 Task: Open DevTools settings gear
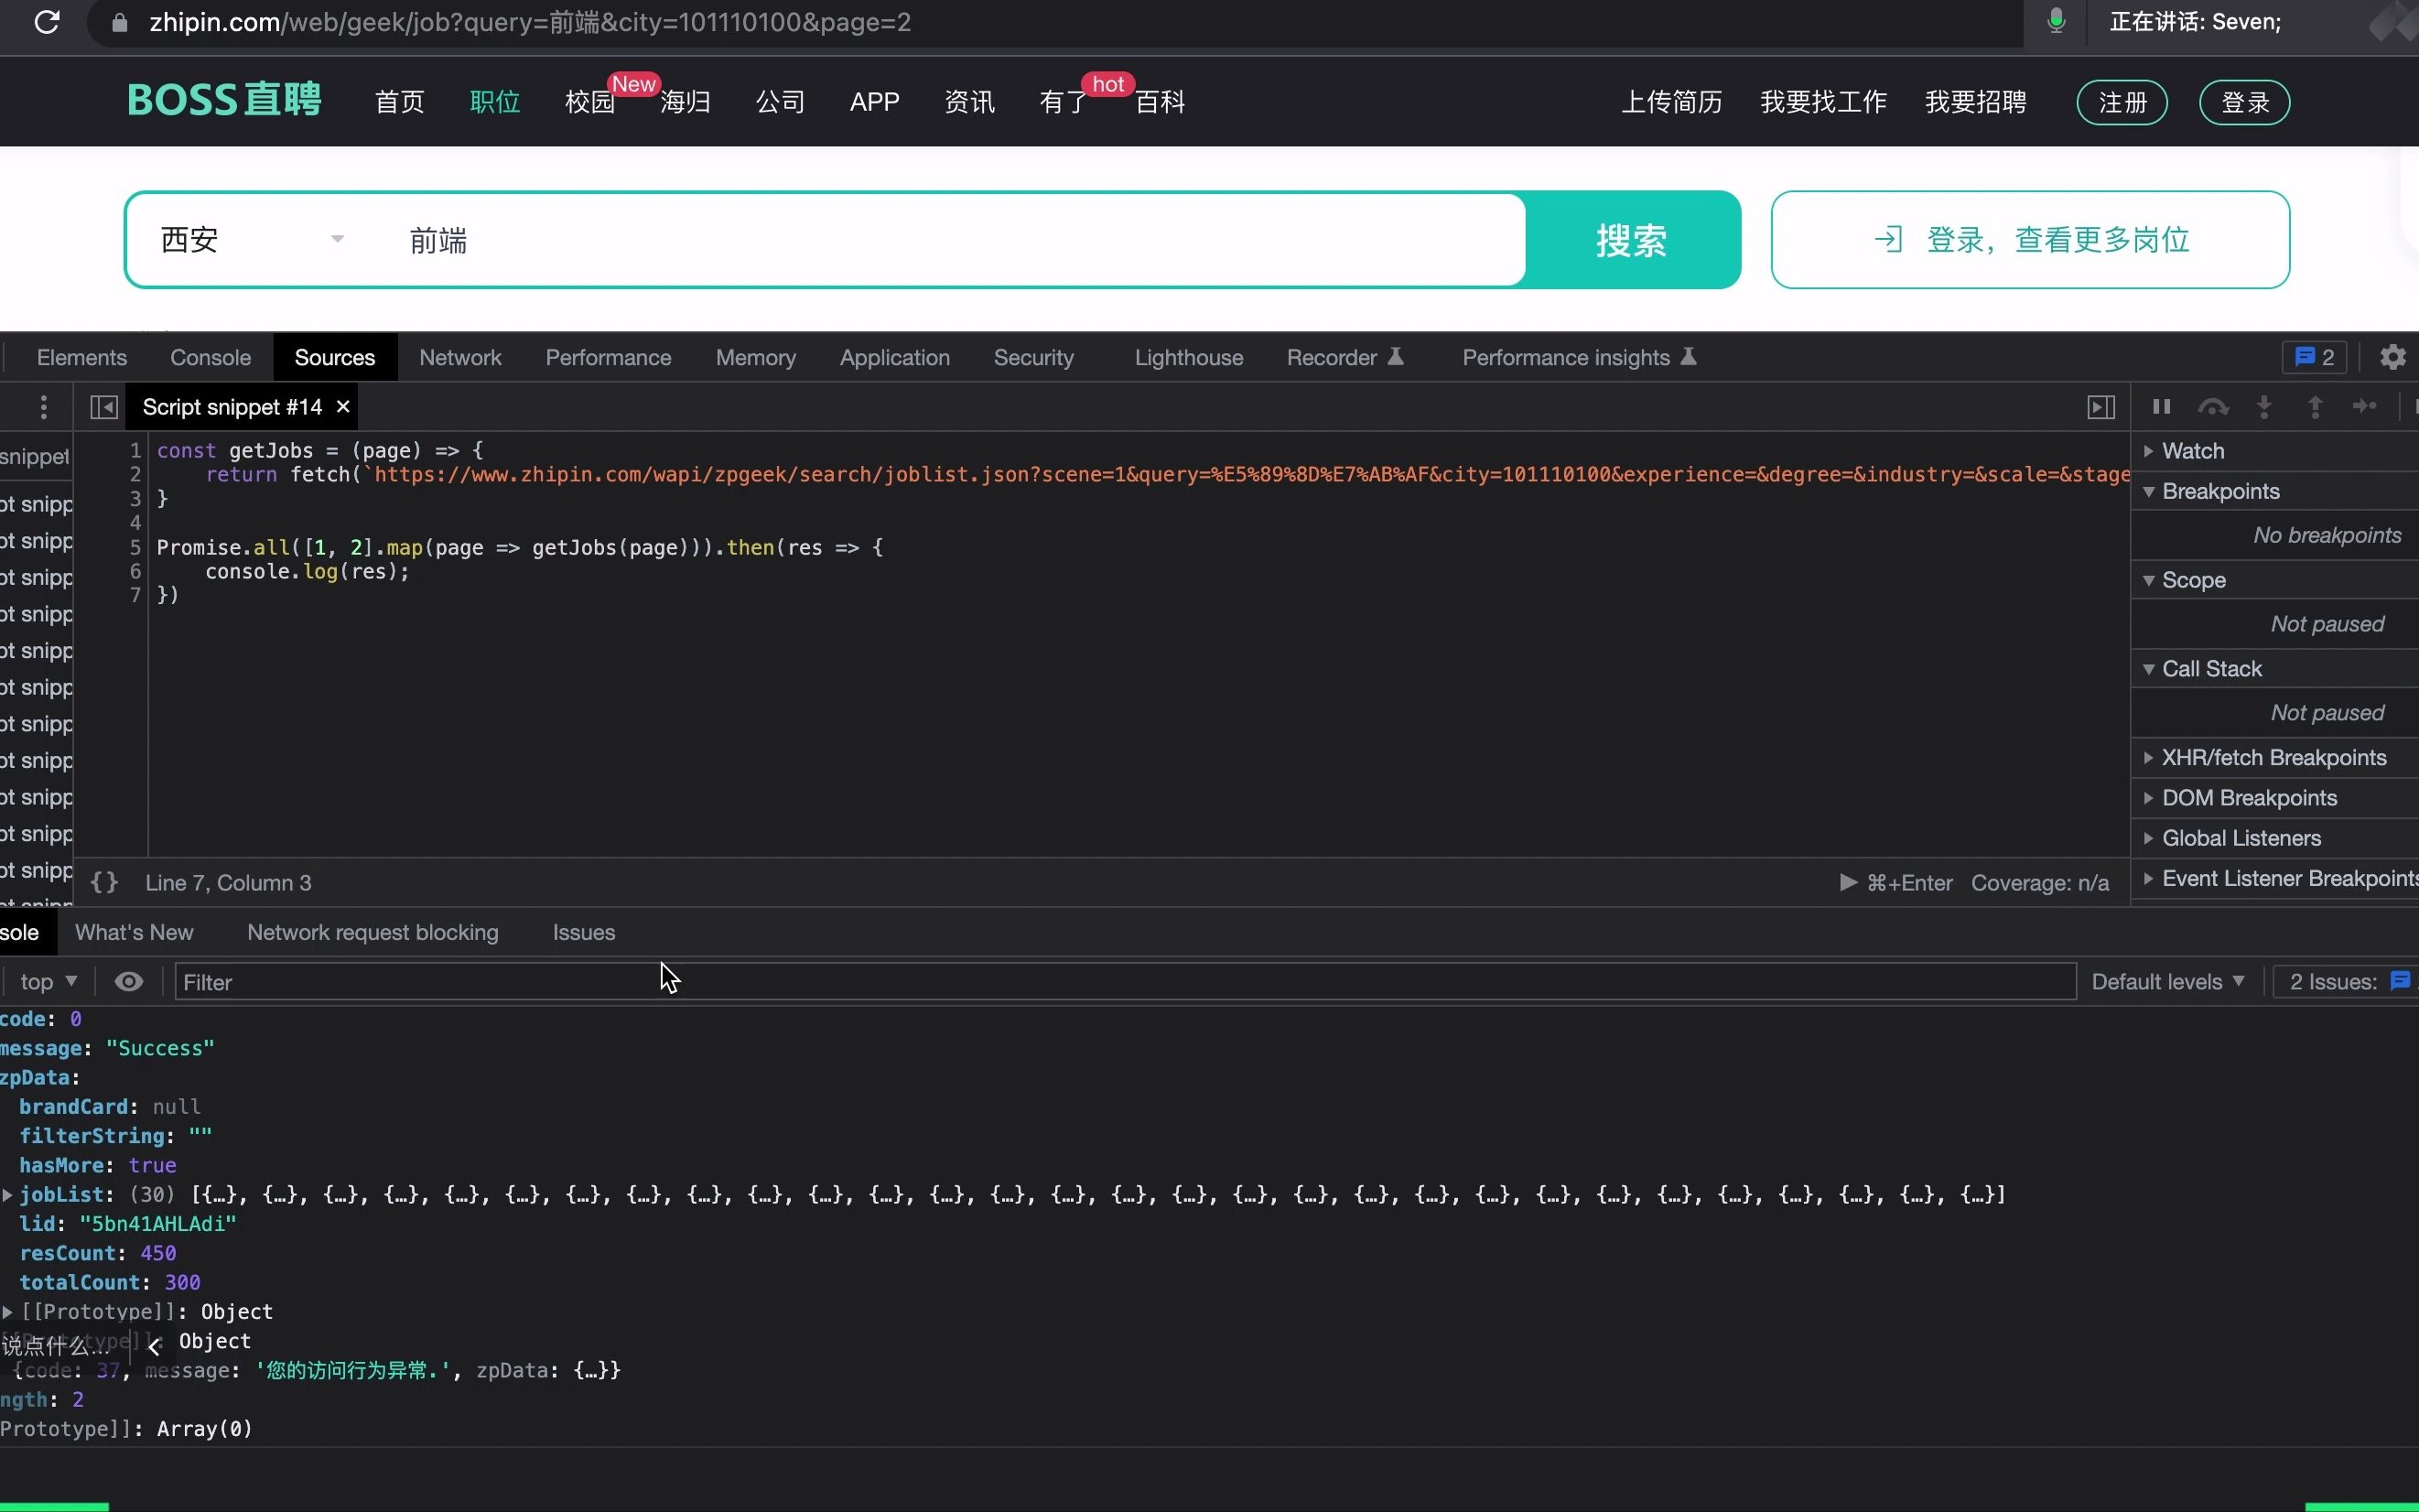pos(2392,357)
